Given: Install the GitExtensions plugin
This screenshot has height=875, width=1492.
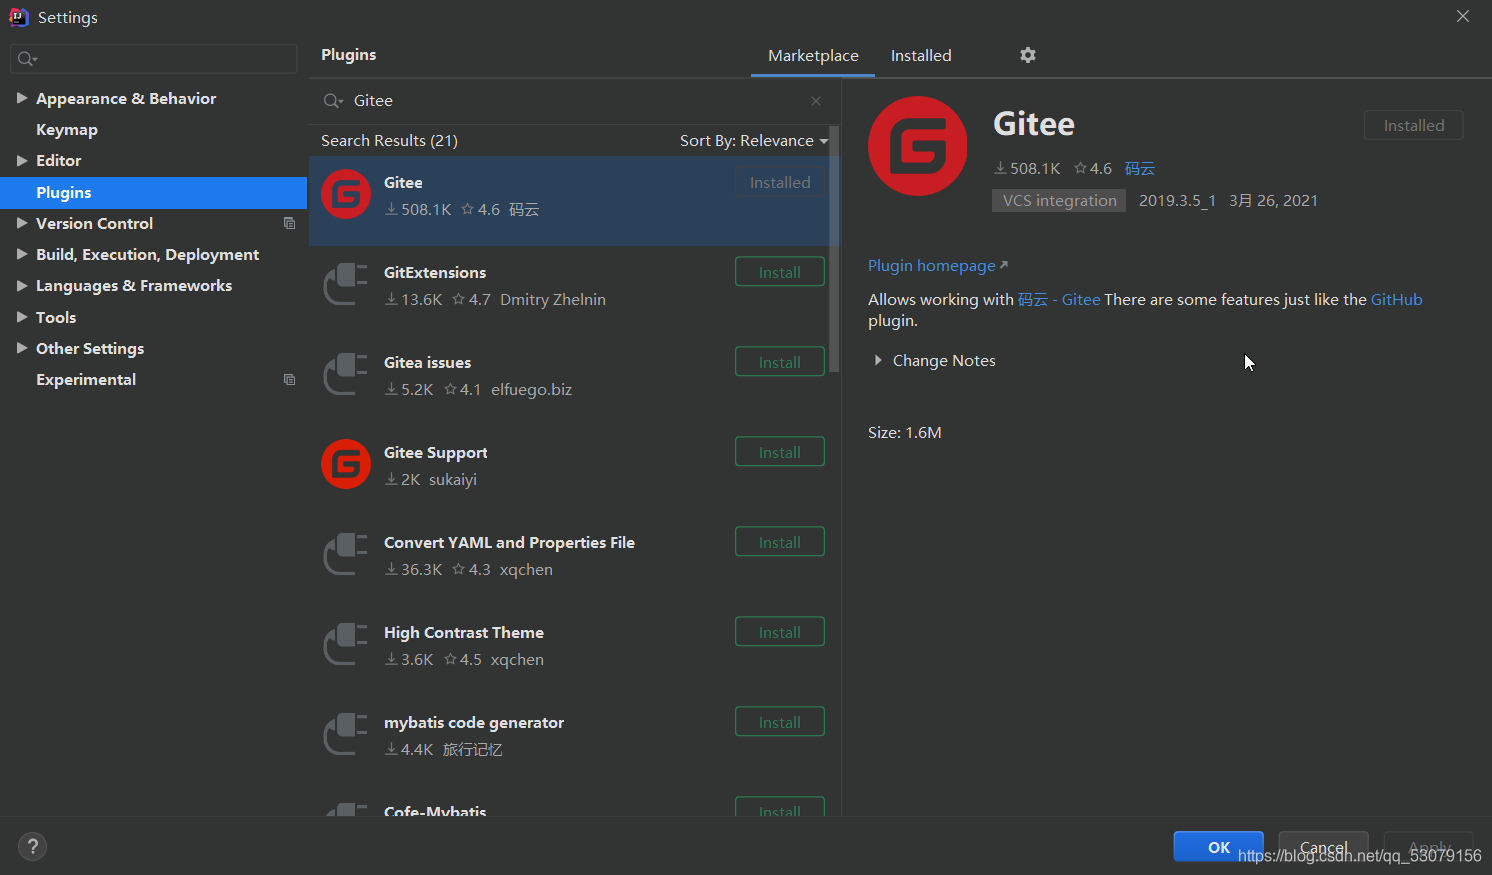Looking at the screenshot, I should point(780,272).
